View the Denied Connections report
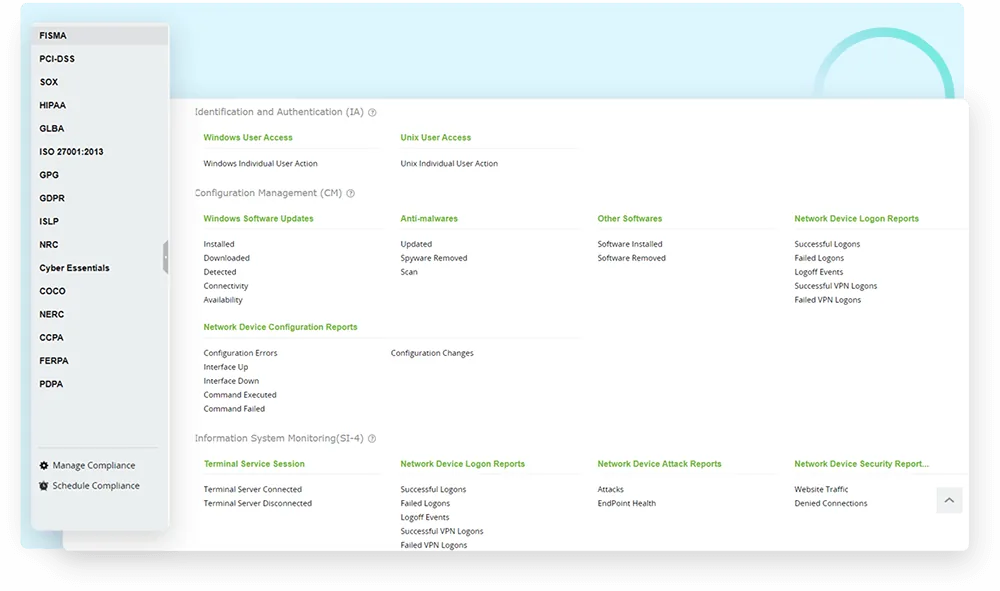1000x591 pixels. pos(830,504)
